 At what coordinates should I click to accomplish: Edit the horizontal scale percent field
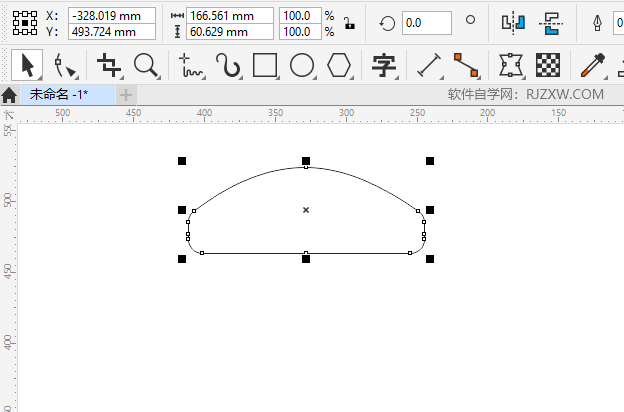[300, 16]
